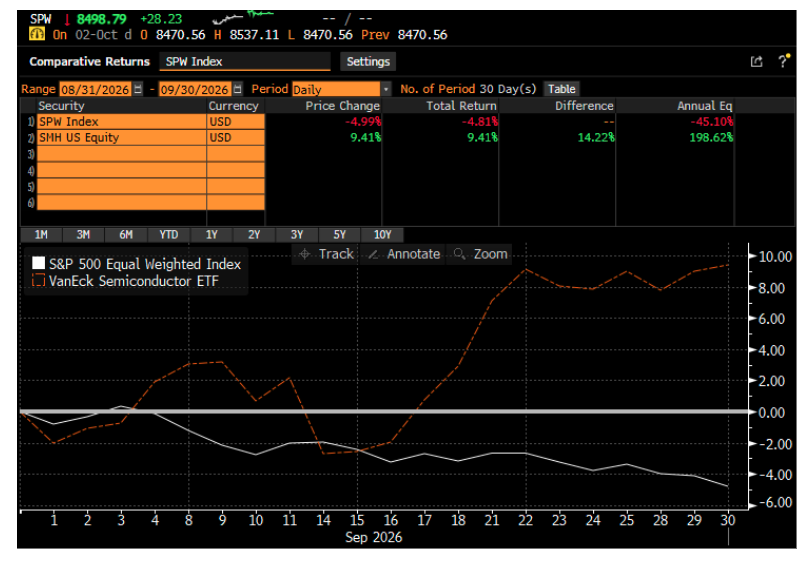The width and height of the screenshot is (811, 562).
Task: Select the 6M range tab
Action: point(126,235)
